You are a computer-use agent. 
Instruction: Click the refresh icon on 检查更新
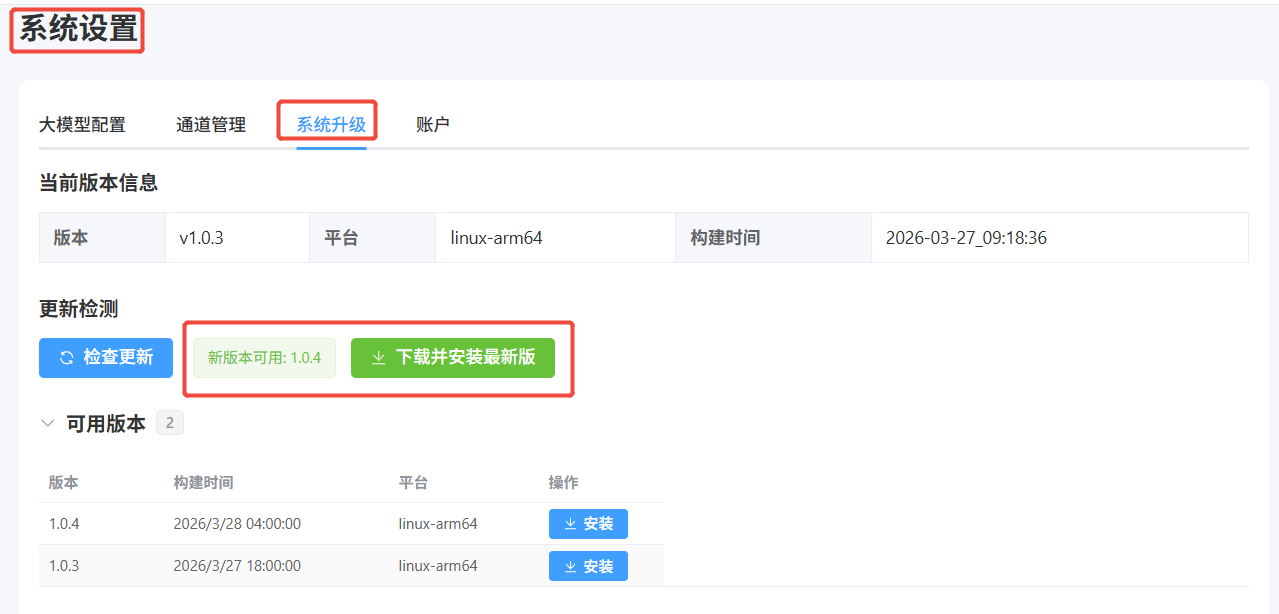click(67, 358)
